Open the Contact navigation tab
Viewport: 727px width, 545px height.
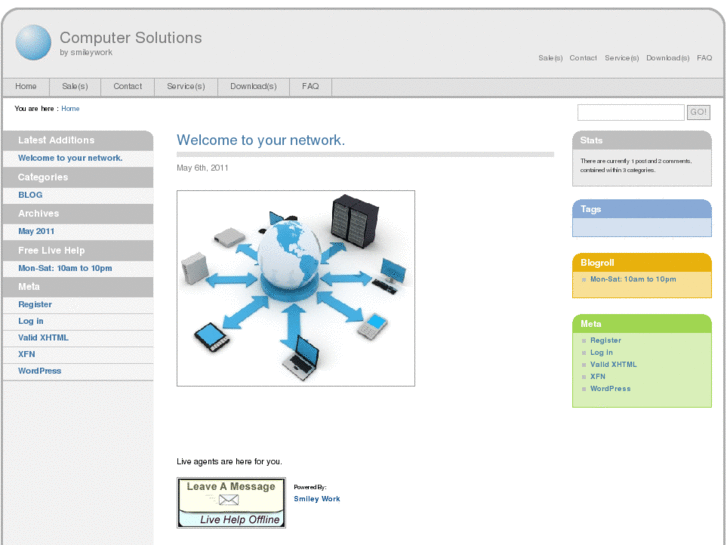click(x=128, y=87)
